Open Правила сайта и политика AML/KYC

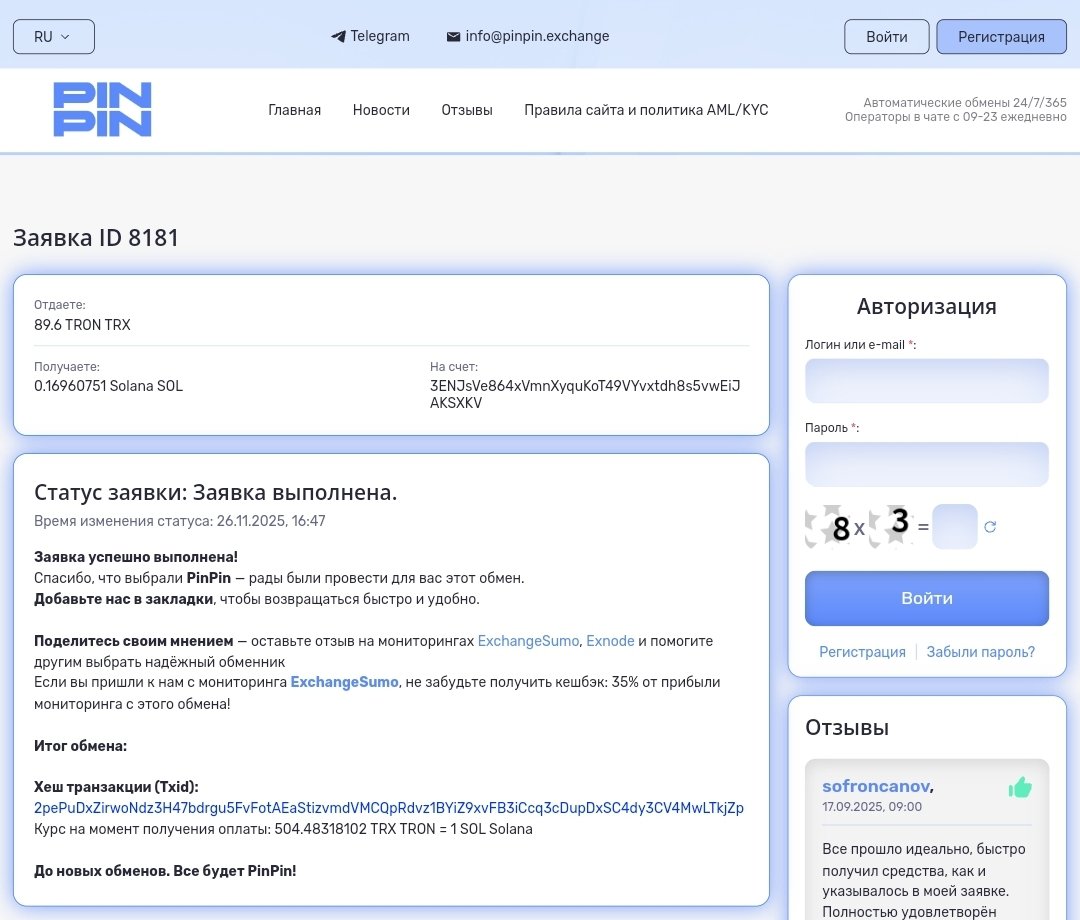(646, 110)
